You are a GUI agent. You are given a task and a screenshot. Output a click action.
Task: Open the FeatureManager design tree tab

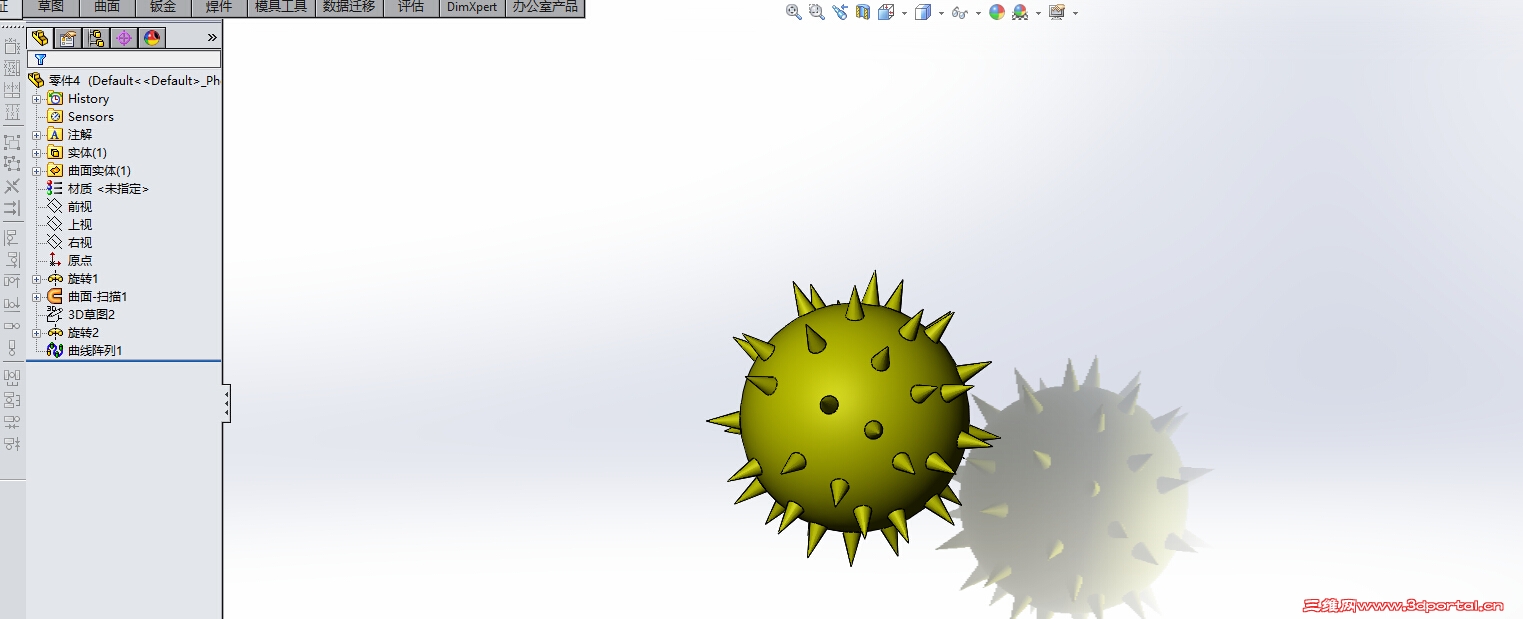(39, 38)
